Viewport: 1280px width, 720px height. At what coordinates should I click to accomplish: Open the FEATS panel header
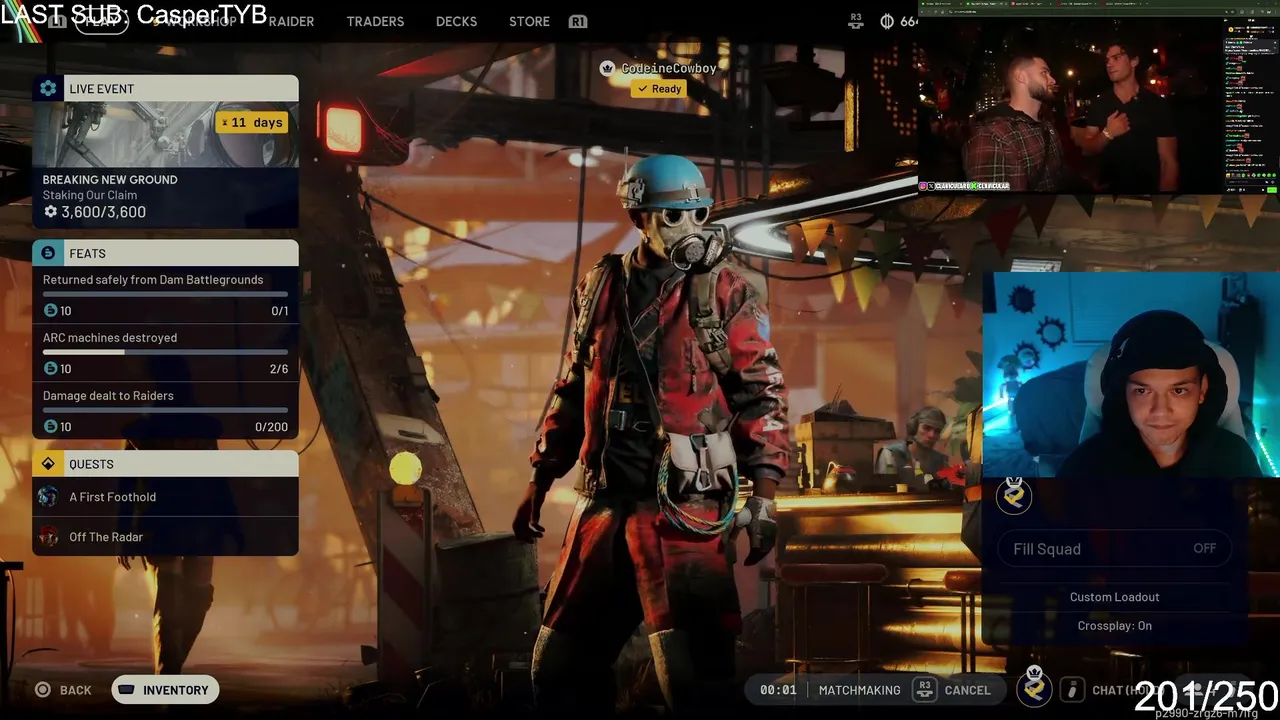165,253
